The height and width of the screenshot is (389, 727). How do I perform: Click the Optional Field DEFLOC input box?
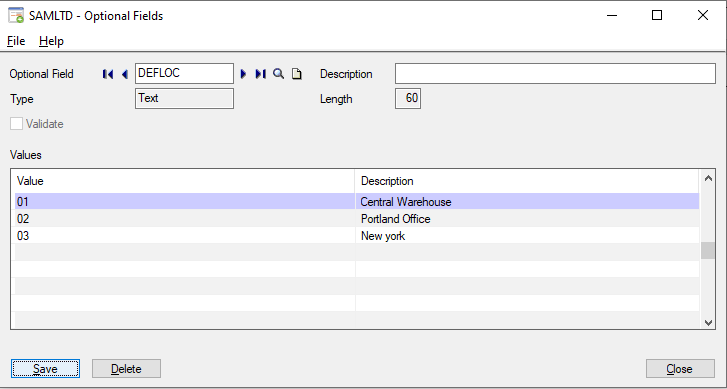pyautogui.click(x=184, y=74)
